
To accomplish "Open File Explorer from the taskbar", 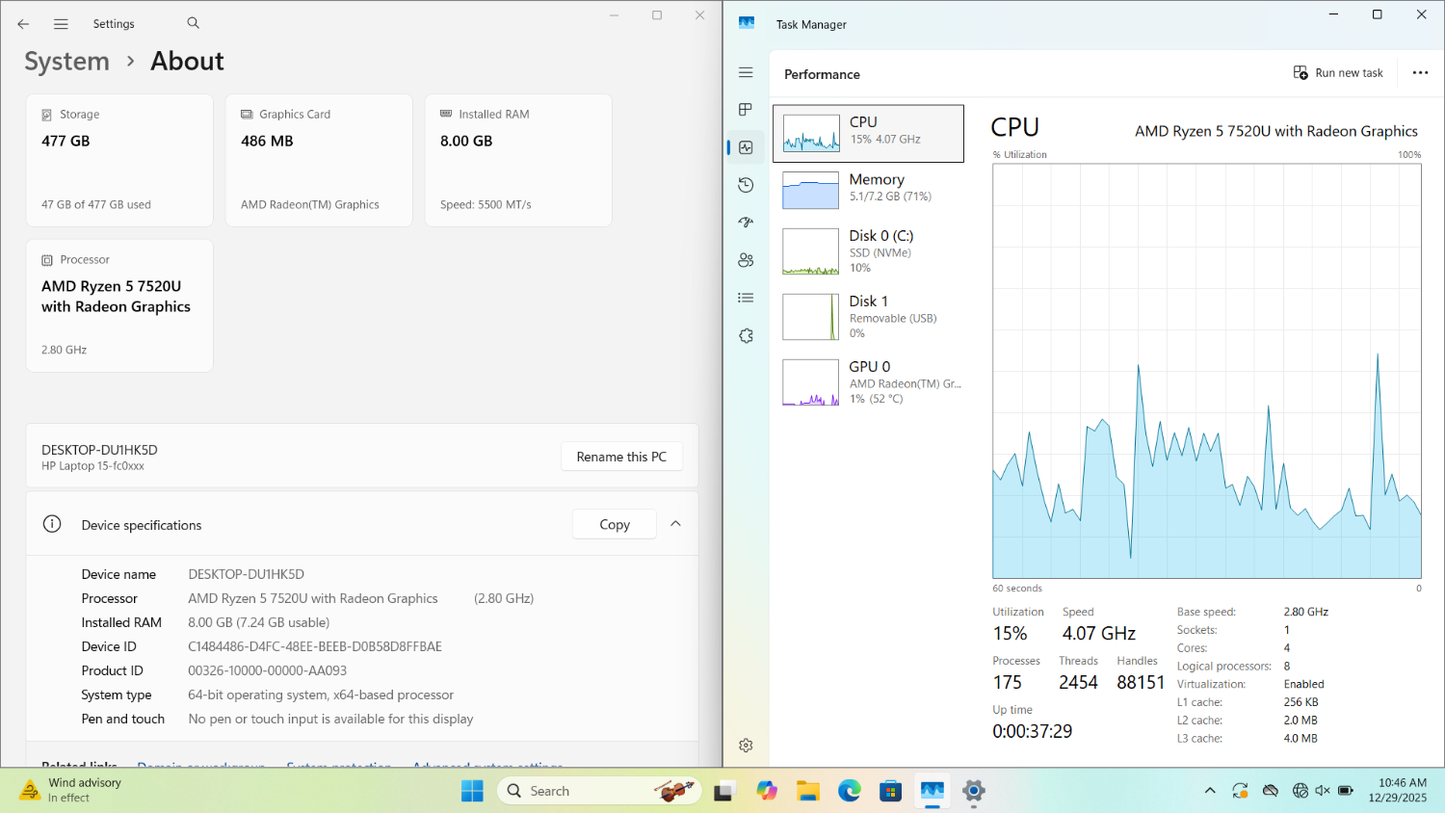I will pyautogui.click(x=808, y=791).
